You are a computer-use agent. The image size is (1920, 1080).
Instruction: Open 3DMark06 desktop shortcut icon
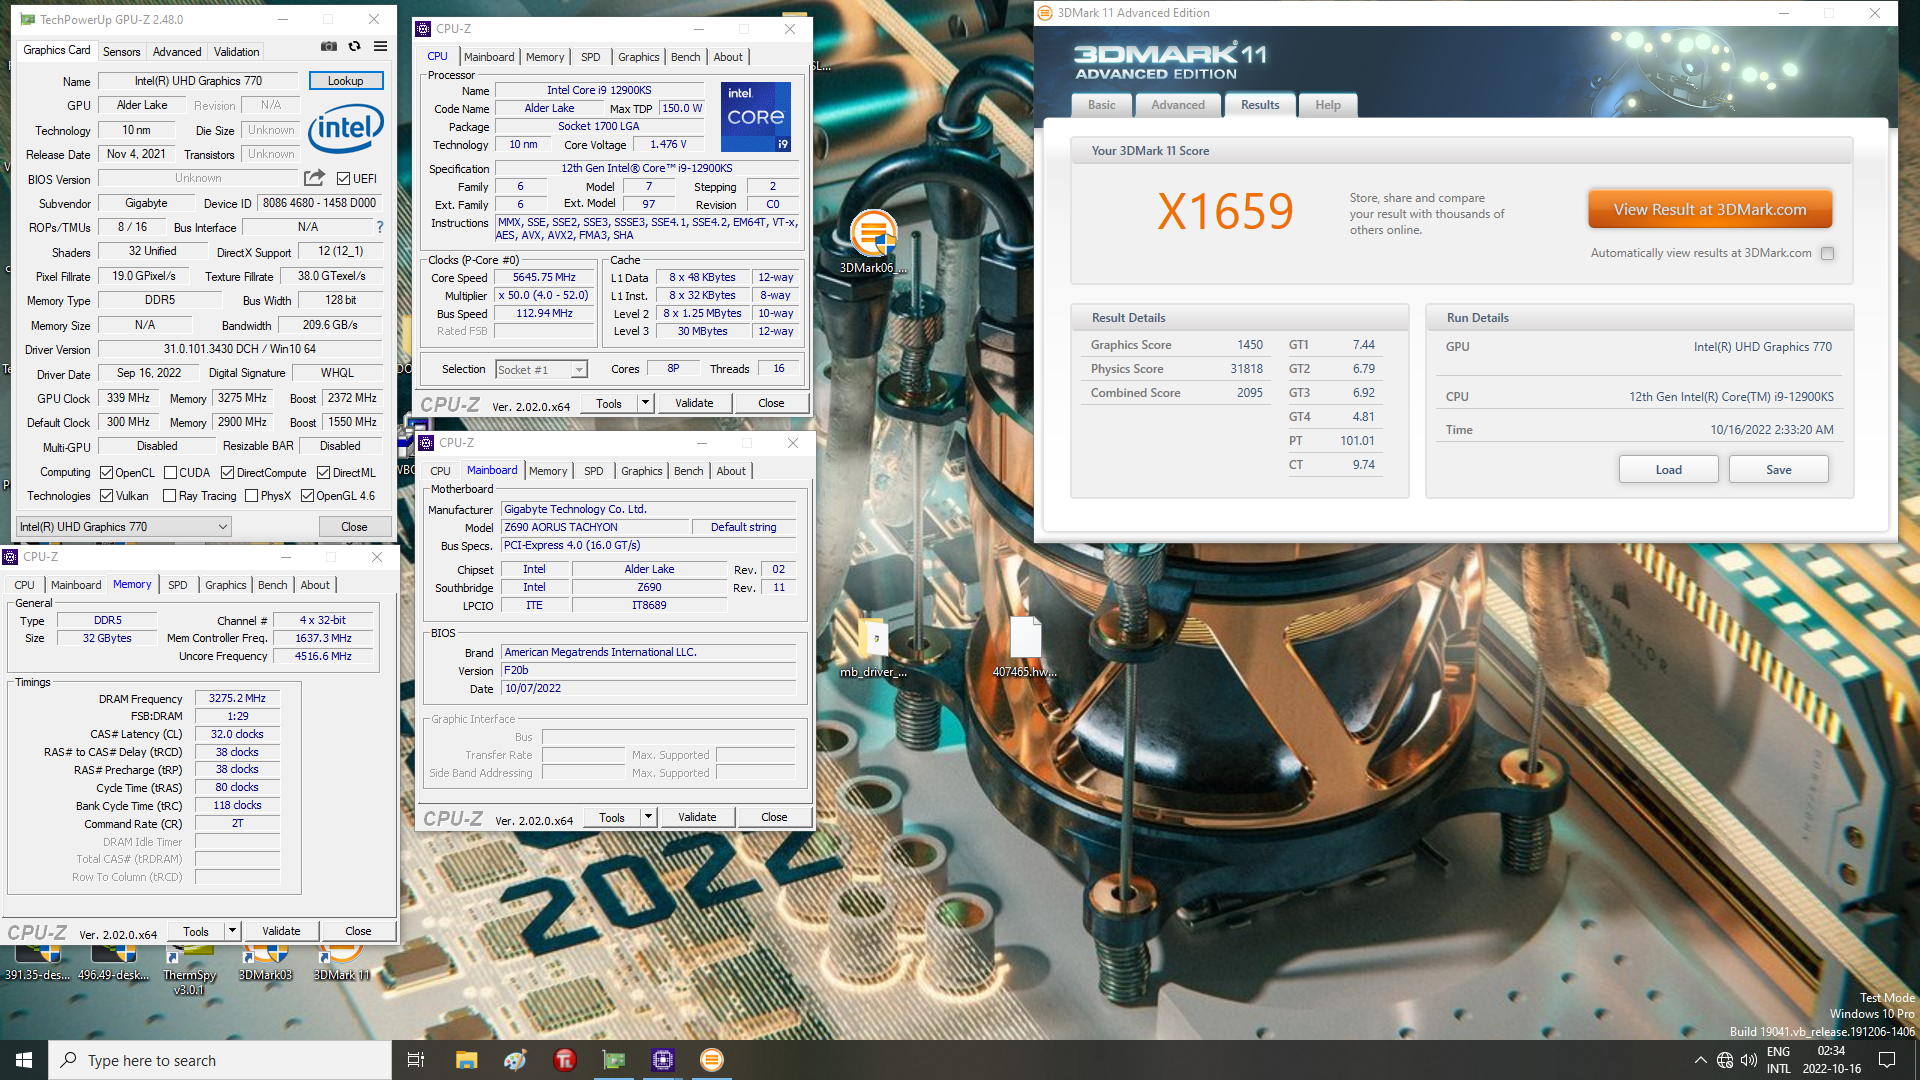click(873, 242)
